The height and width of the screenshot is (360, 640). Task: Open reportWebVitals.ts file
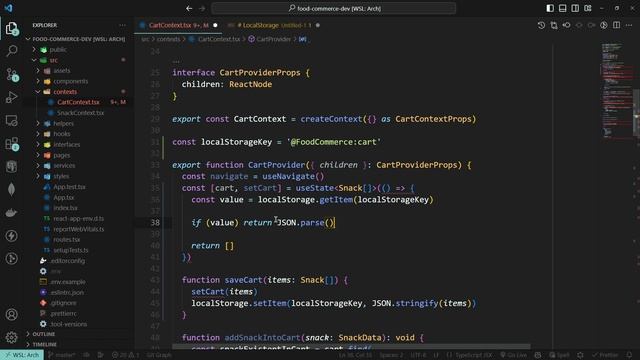point(78,229)
